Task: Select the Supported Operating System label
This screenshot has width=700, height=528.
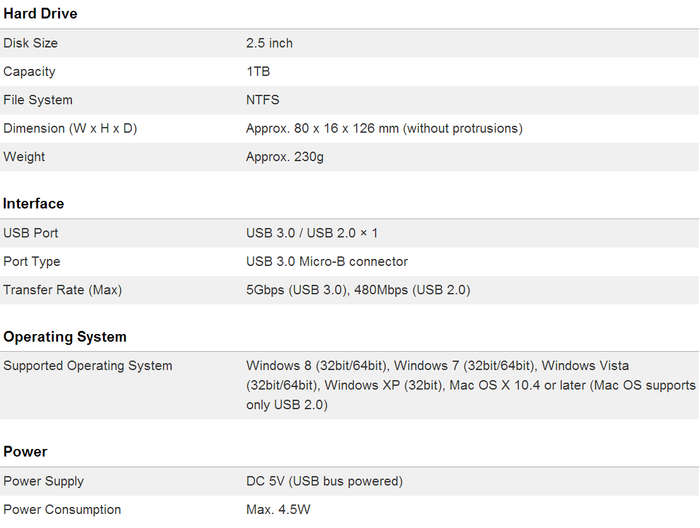Action: click(88, 366)
